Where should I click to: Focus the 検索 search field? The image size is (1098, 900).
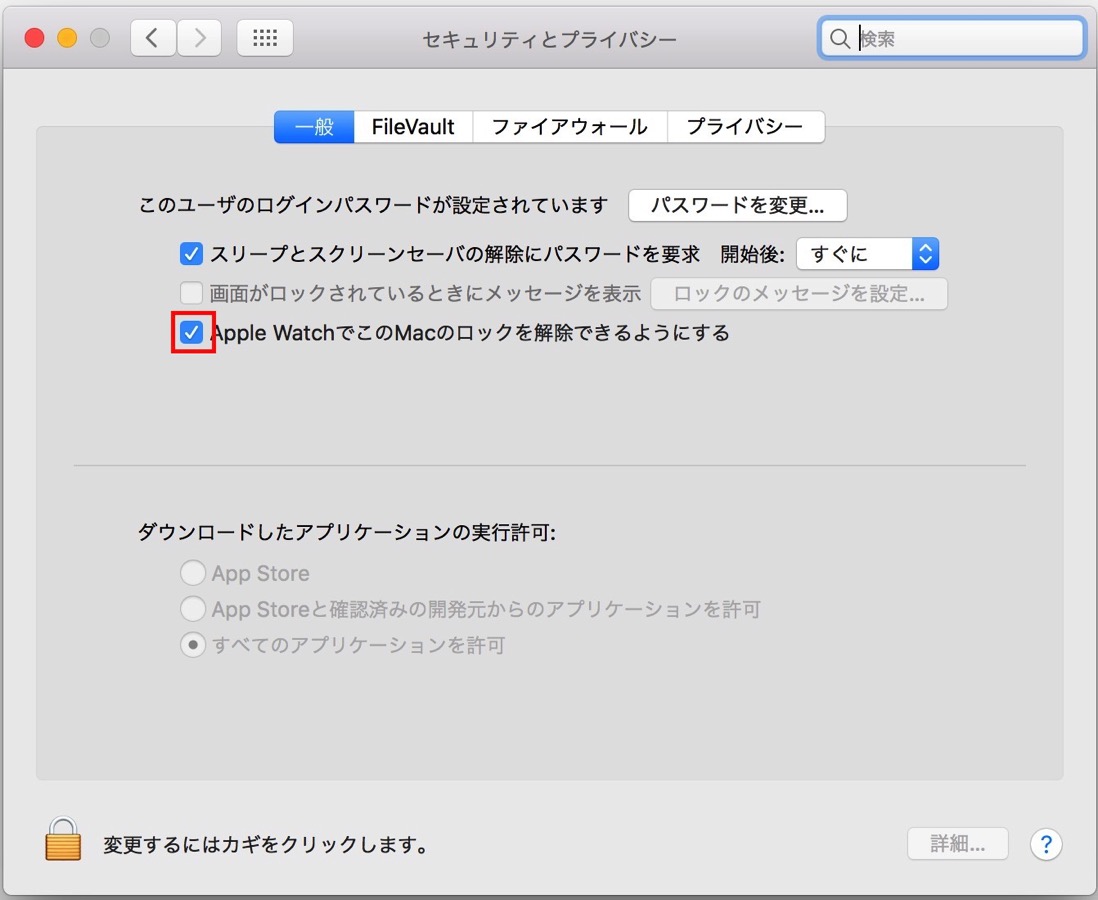(x=952, y=39)
